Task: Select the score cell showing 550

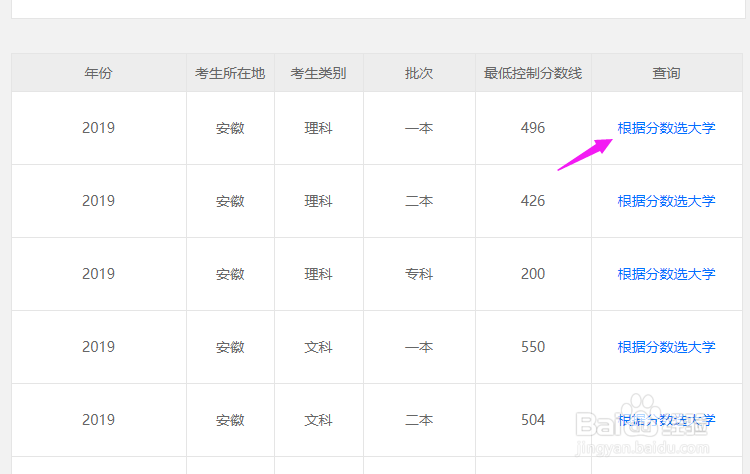Action: [x=533, y=347]
